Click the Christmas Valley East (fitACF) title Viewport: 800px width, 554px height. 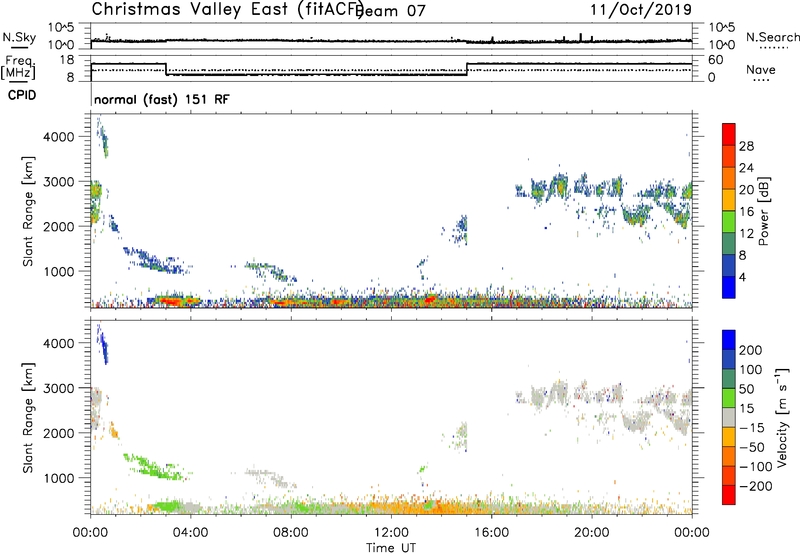coord(228,10)
